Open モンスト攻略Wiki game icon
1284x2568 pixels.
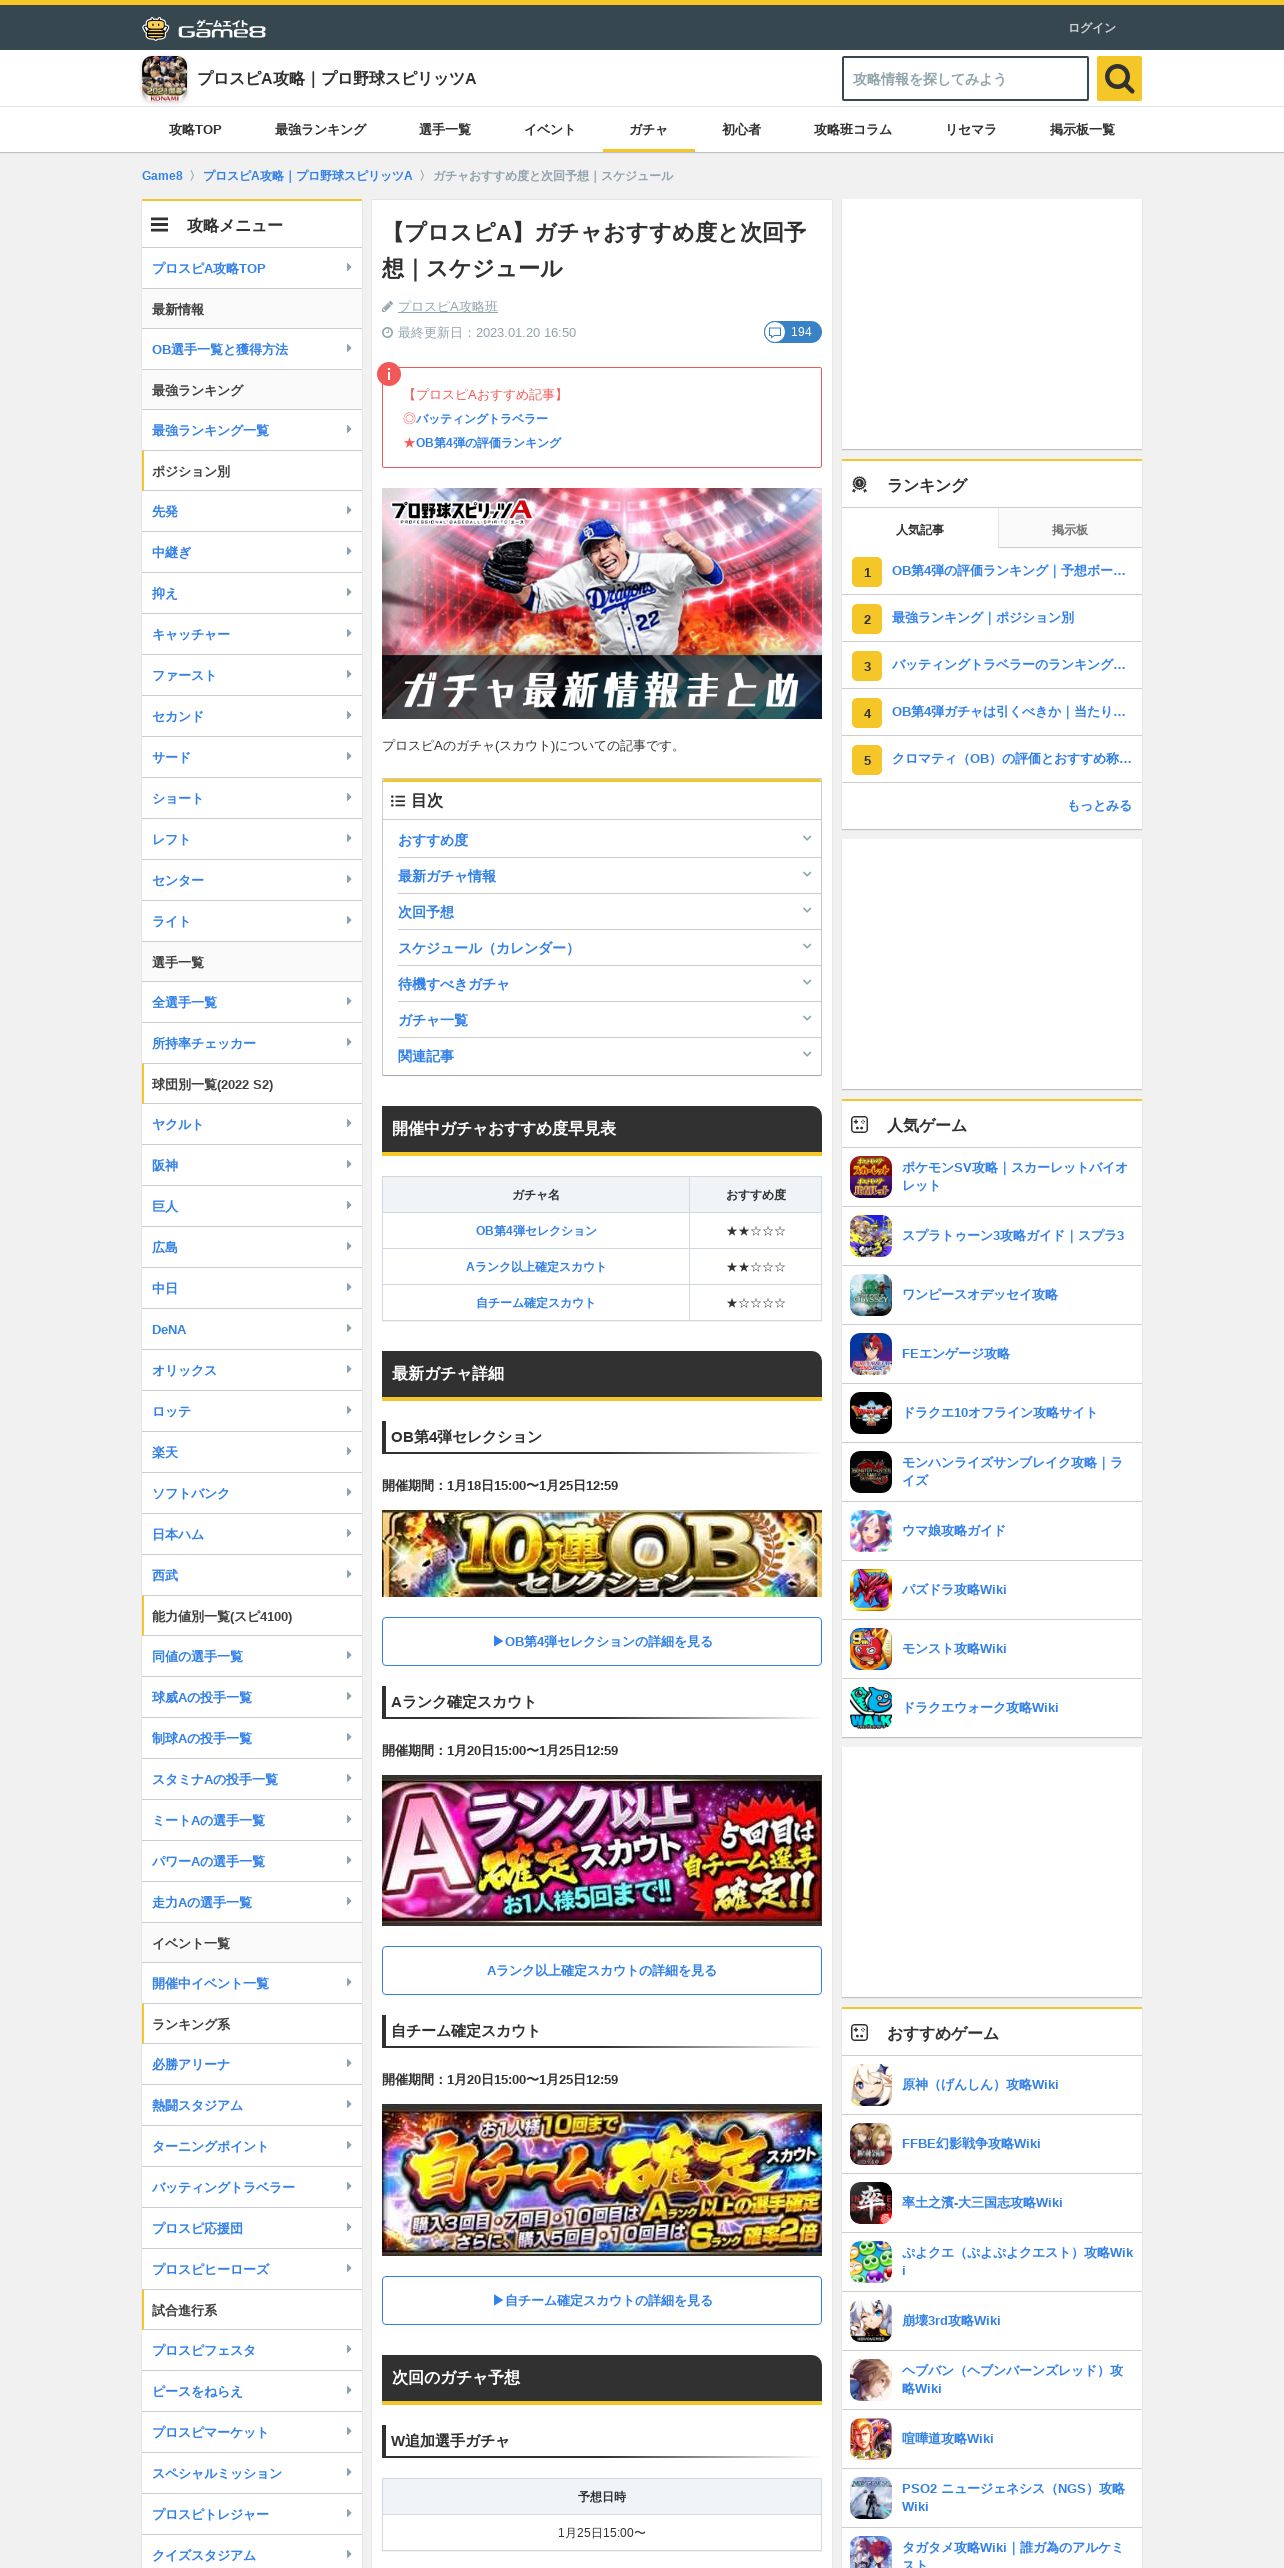tap(870, 1649)
